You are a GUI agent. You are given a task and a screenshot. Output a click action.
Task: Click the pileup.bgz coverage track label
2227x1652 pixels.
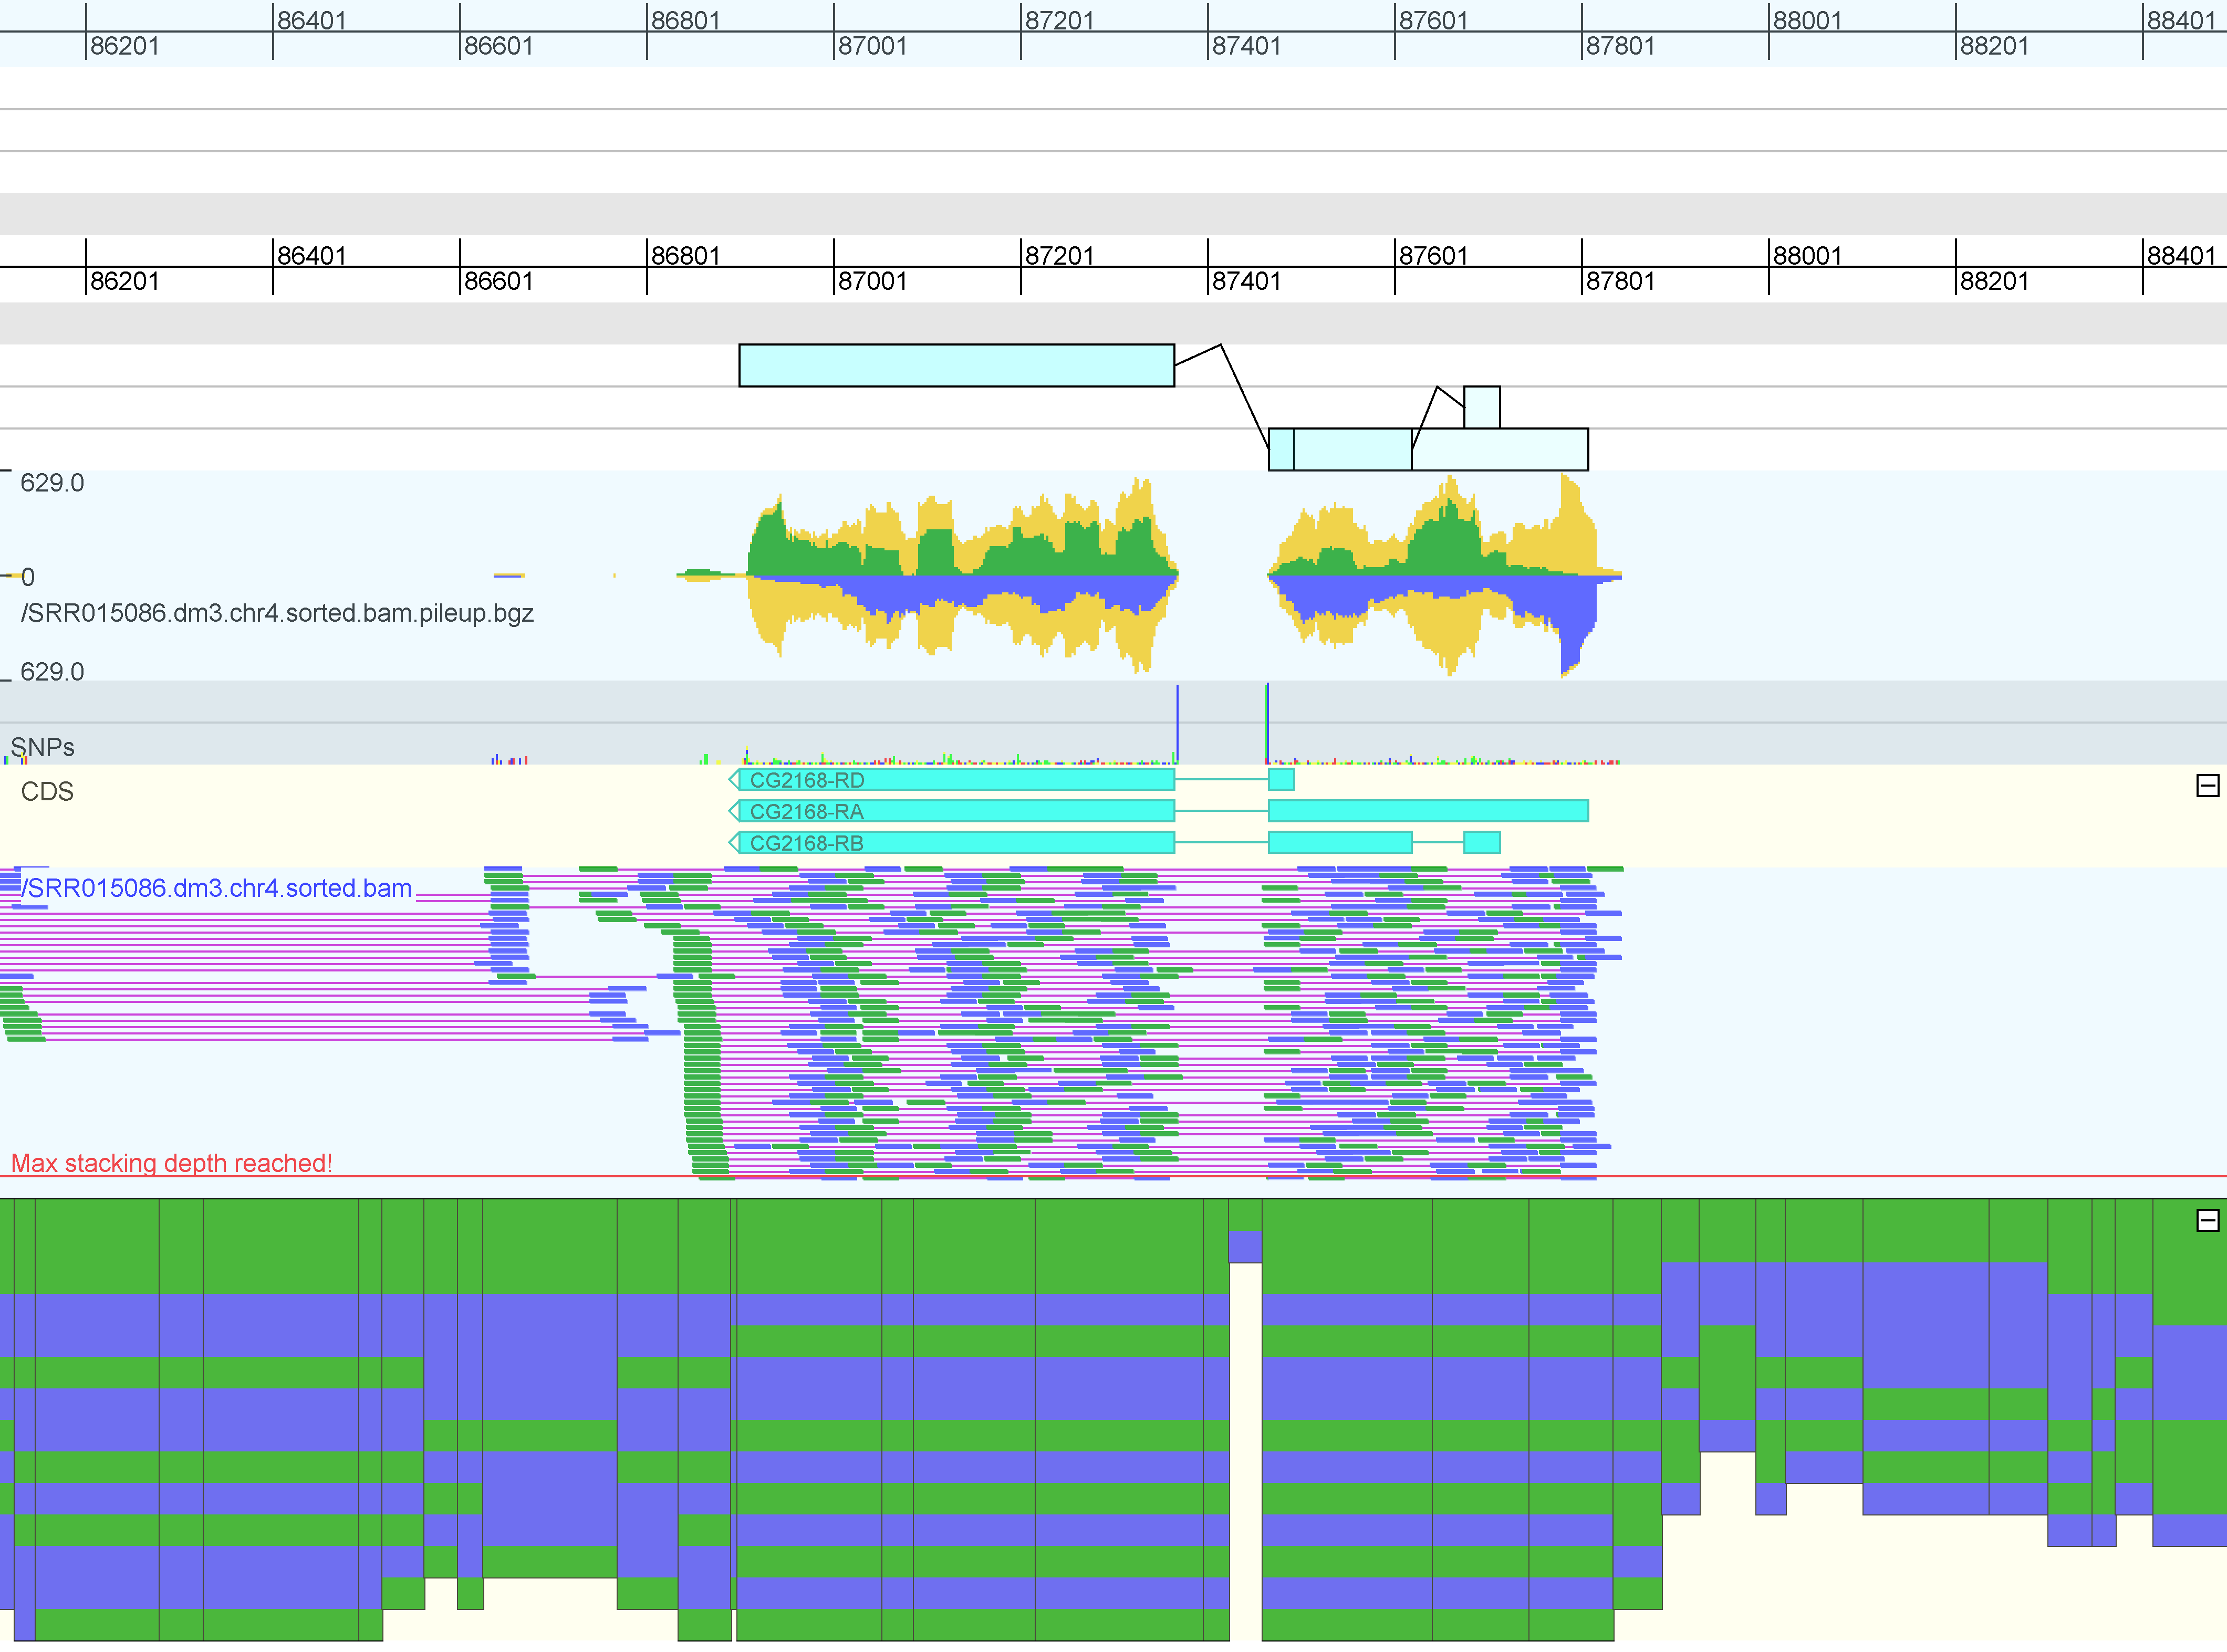pos(277,613)
